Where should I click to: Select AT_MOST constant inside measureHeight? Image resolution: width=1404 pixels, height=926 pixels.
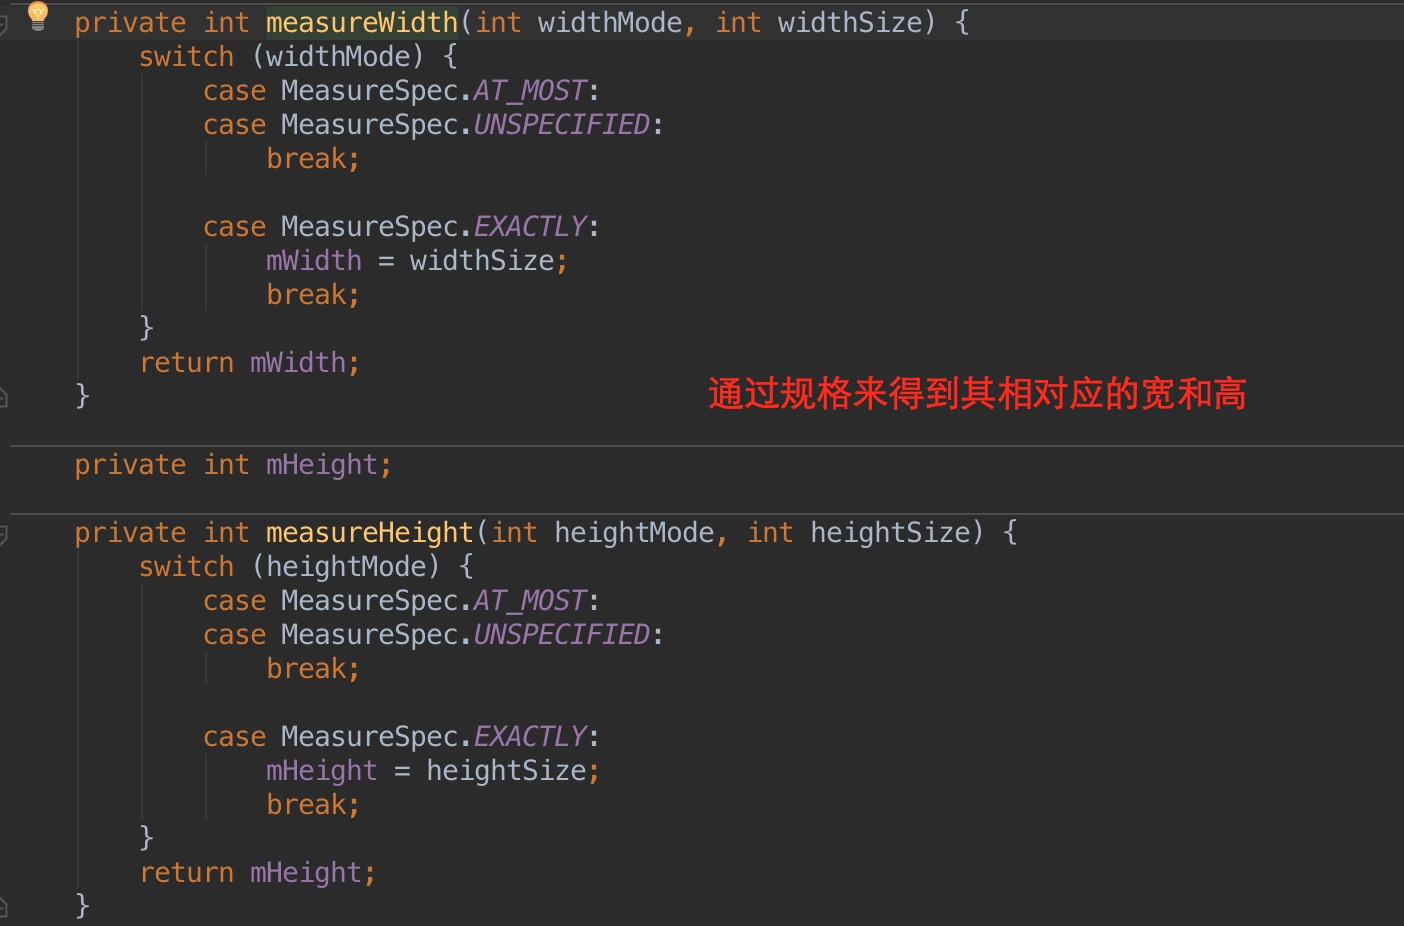tap(530, 601)
